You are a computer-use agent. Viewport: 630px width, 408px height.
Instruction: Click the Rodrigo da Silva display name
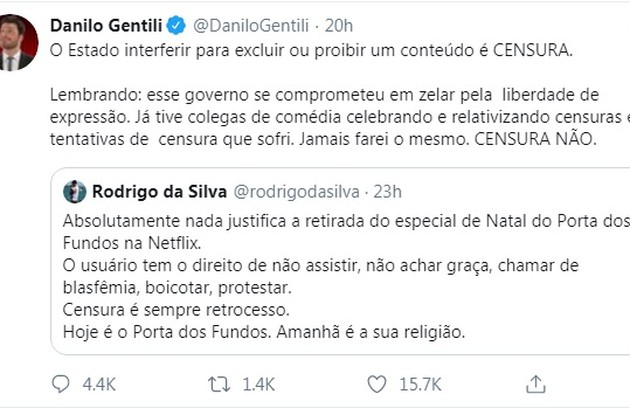[x=160, y=190]
